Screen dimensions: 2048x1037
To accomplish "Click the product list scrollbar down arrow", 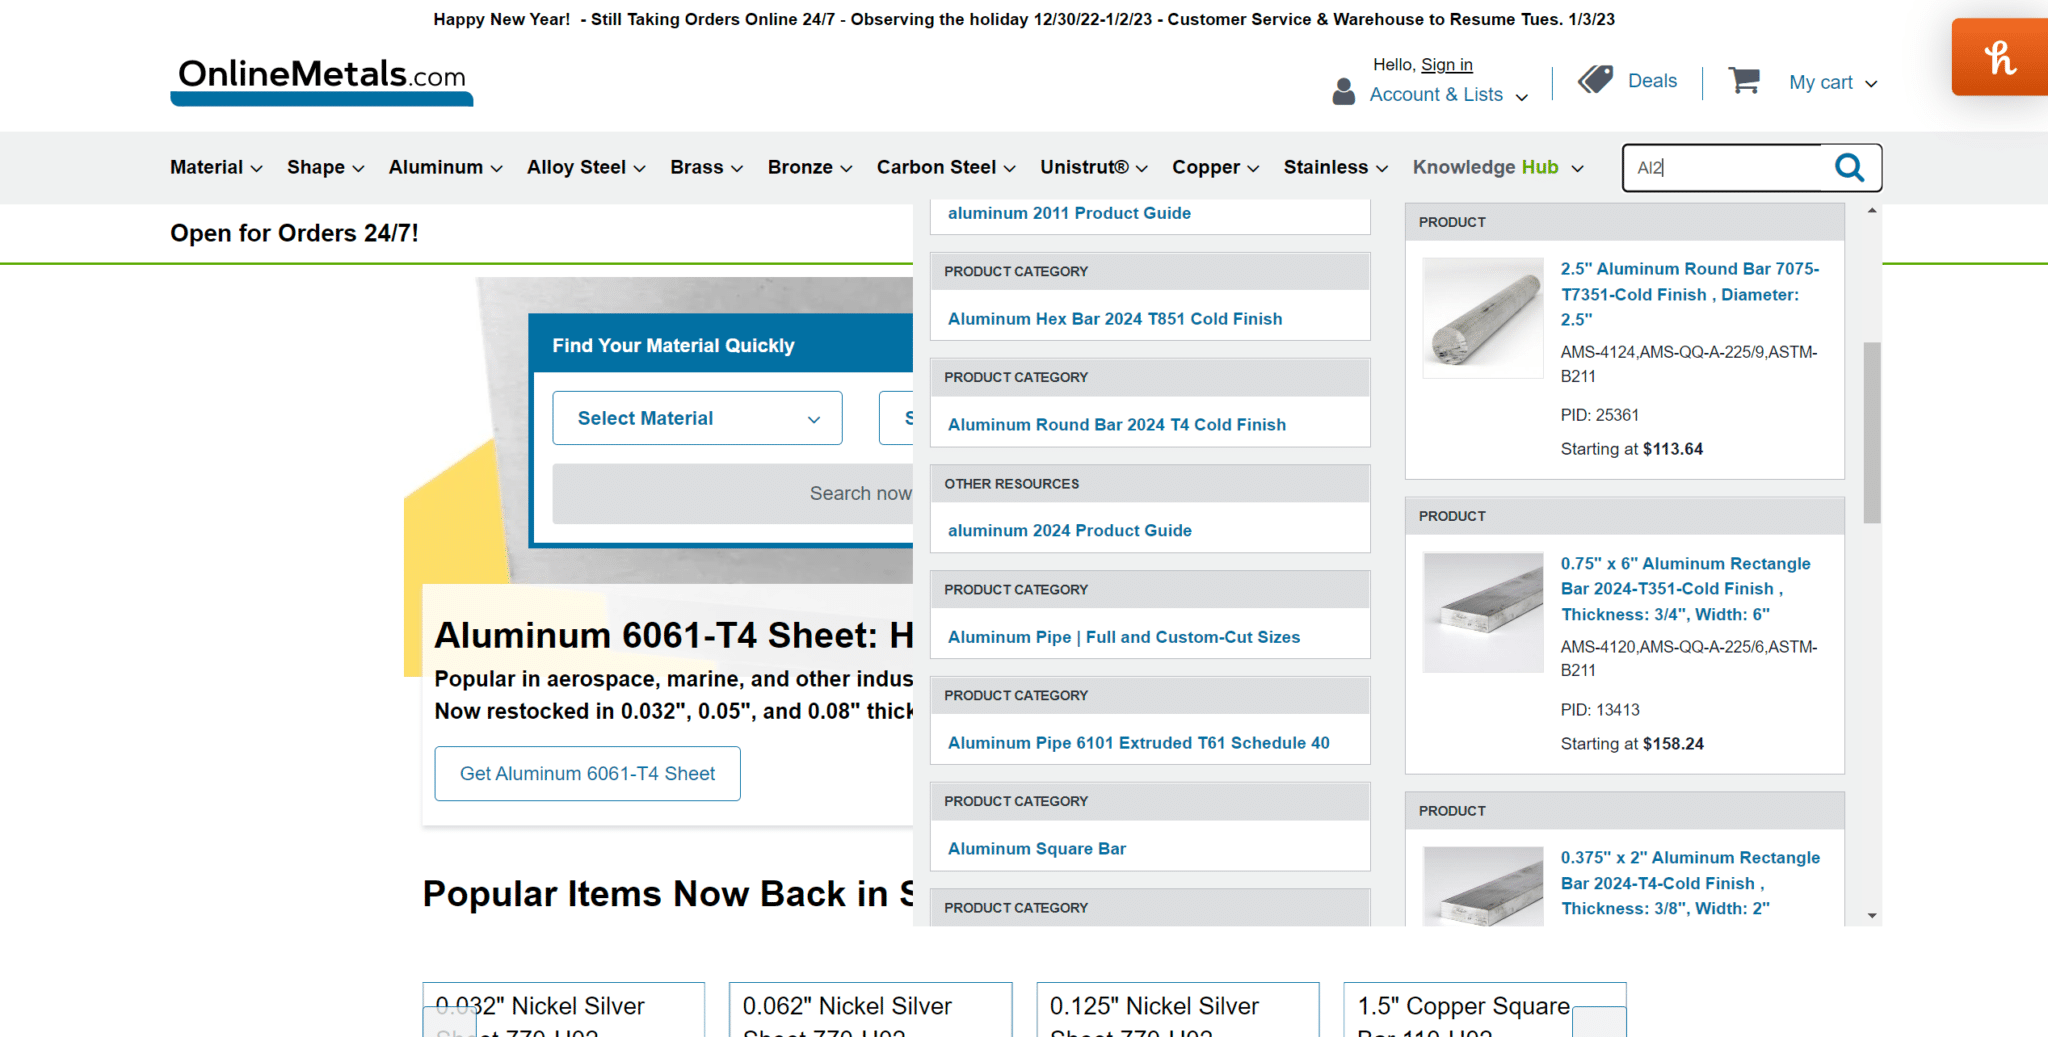I will point(1872,916).
